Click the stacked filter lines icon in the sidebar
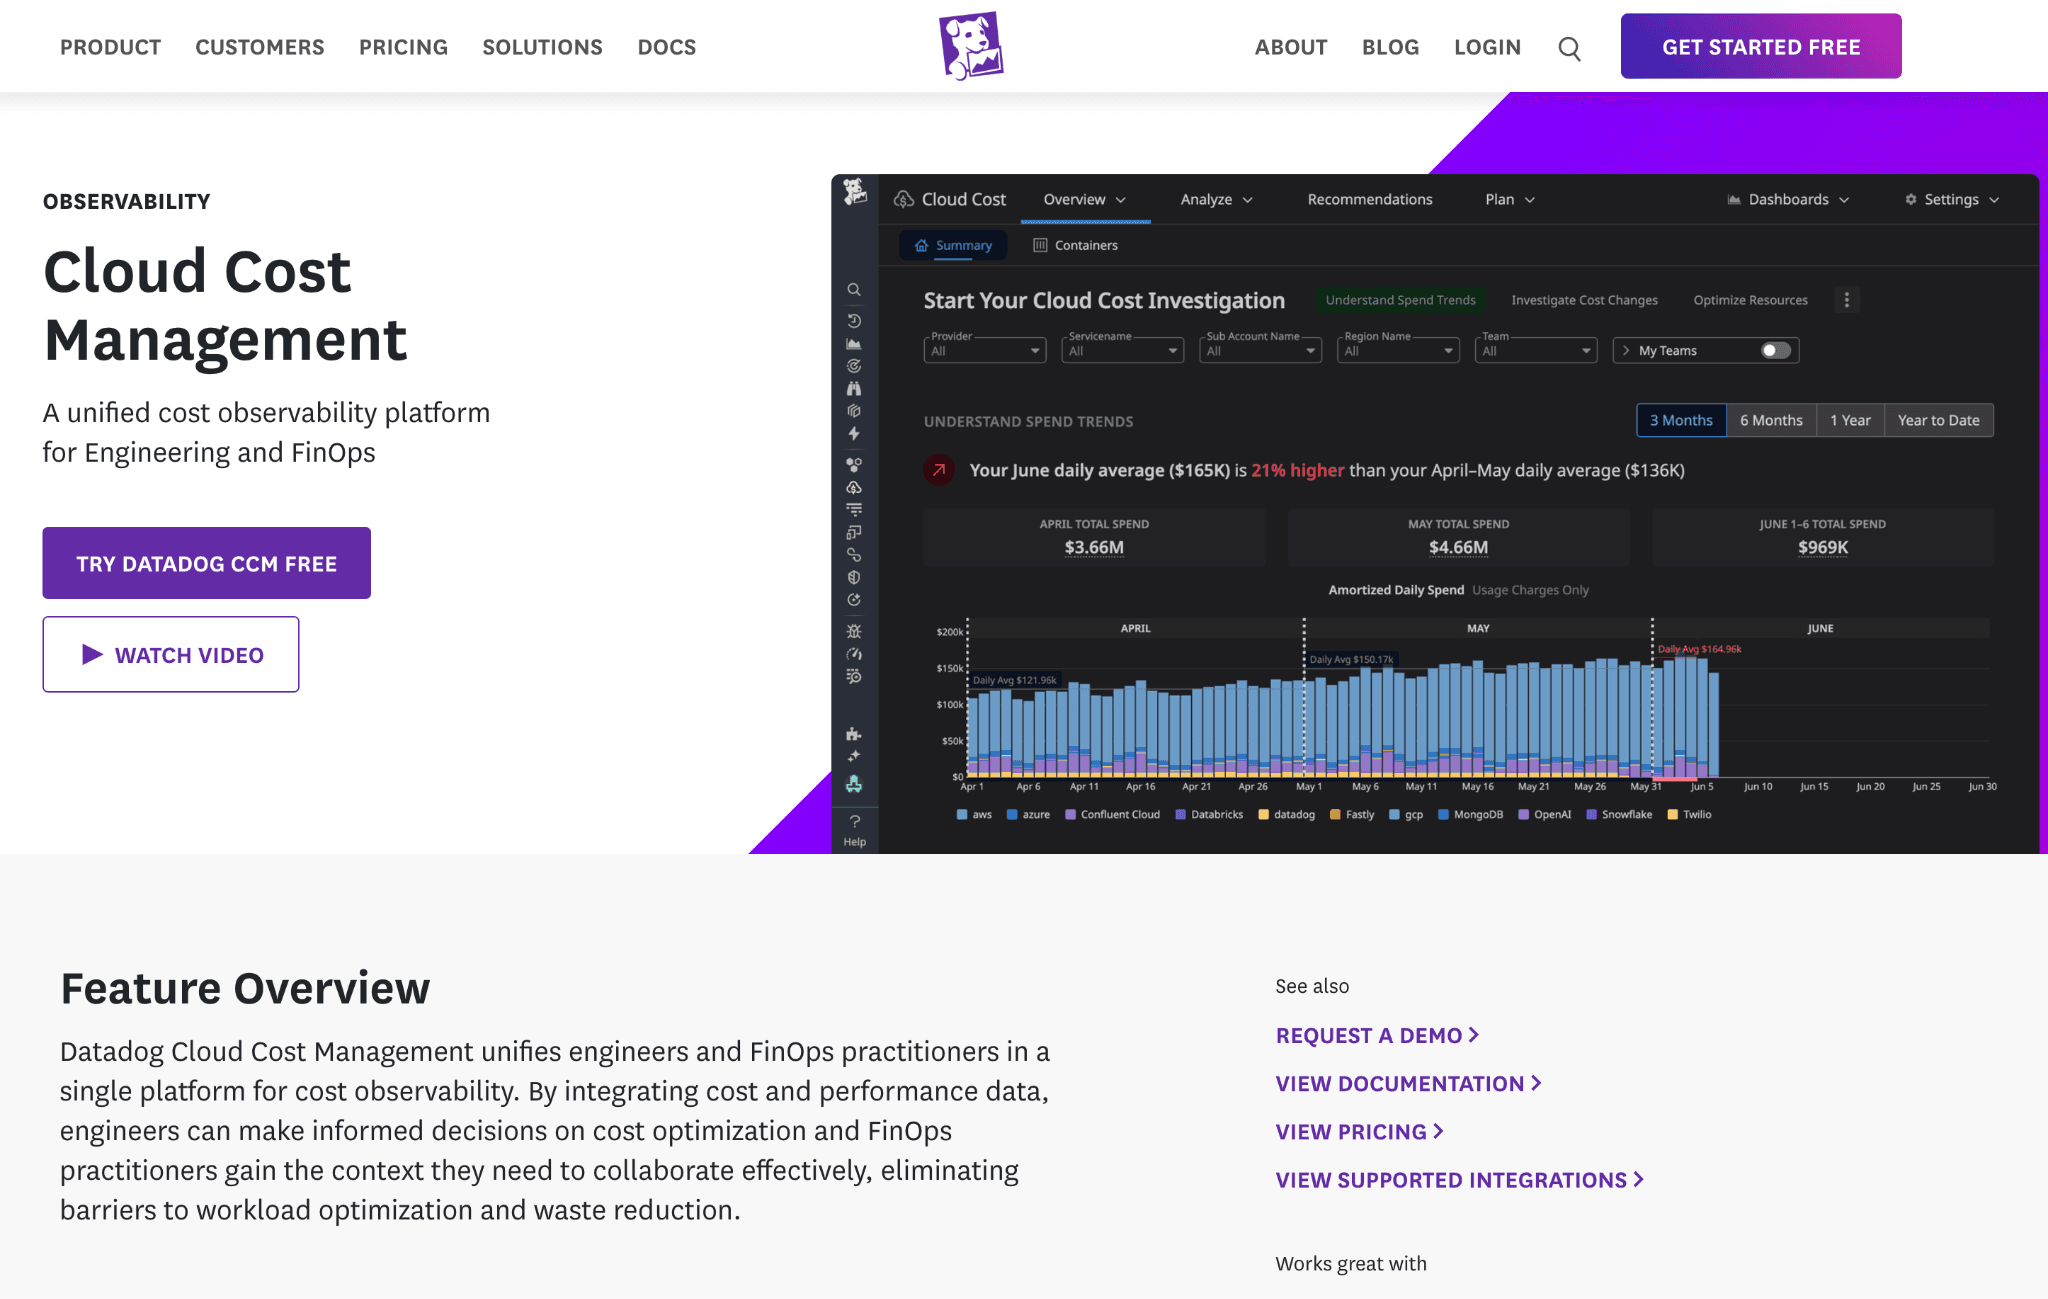 [854, 510]
